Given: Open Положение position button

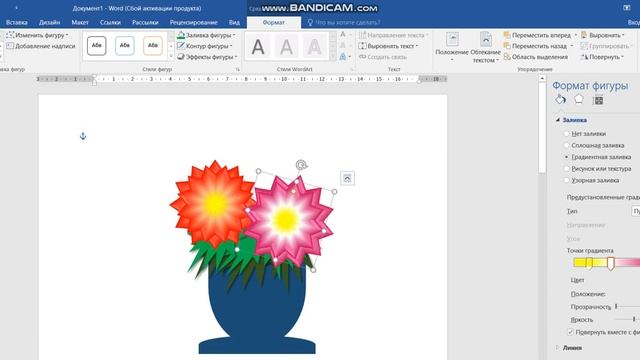Looking at the screenshot, I should [x=452, y=47].
